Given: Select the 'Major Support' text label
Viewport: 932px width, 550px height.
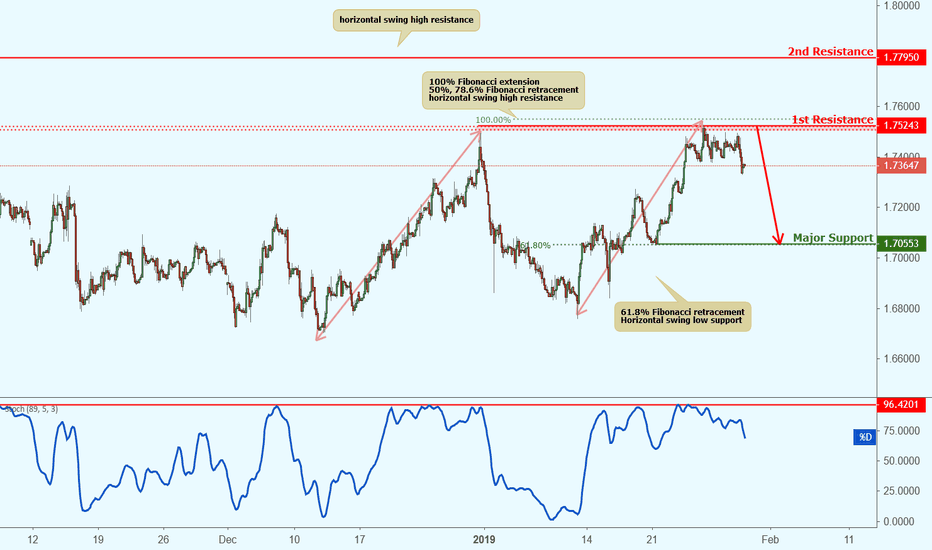Looking at the screenshot, I should [833, 237].
